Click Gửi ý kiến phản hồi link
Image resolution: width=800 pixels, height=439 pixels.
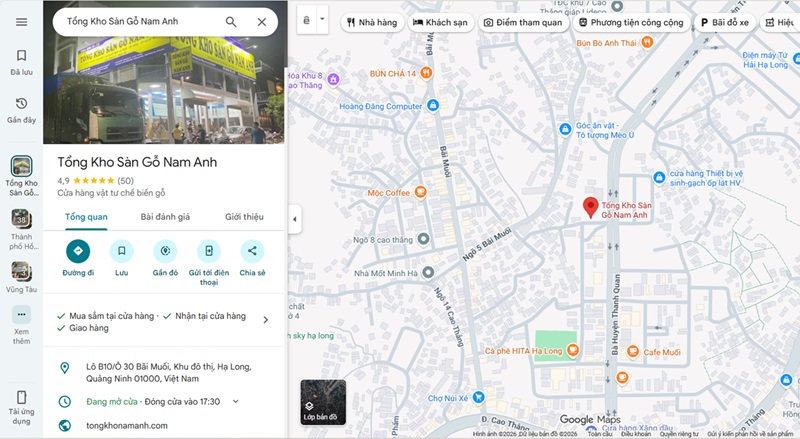[x=750, y=434]
